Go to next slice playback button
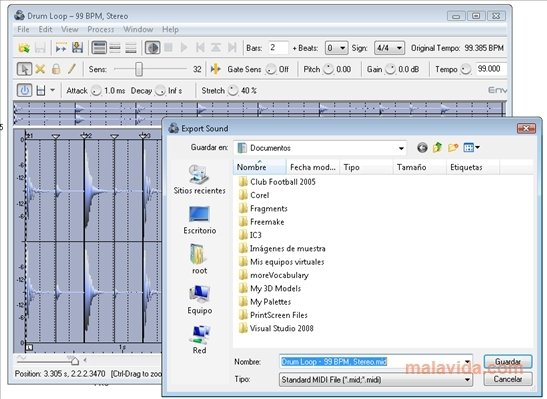 [x=232, y=48]
